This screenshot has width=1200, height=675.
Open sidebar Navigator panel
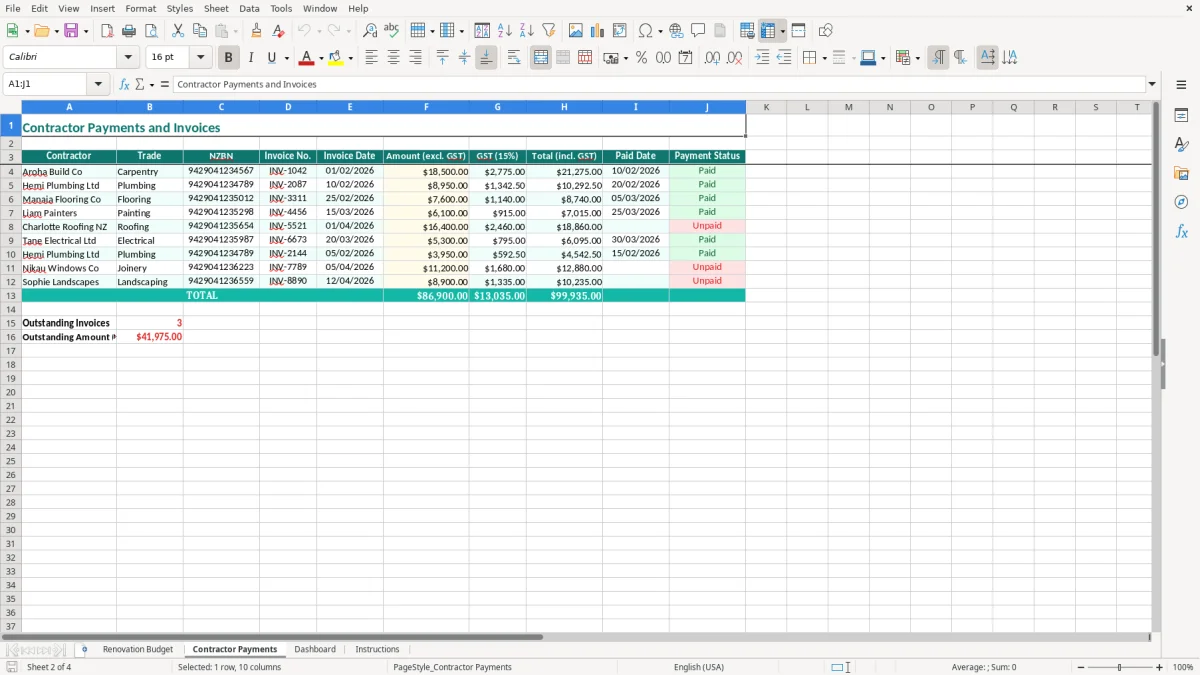pos(1181,202)
